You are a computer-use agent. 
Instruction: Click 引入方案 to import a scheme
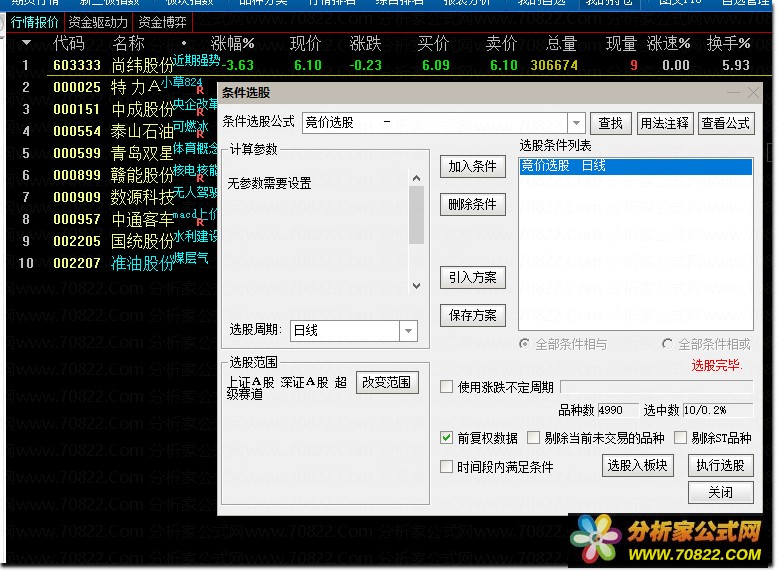tap(472, 277)
